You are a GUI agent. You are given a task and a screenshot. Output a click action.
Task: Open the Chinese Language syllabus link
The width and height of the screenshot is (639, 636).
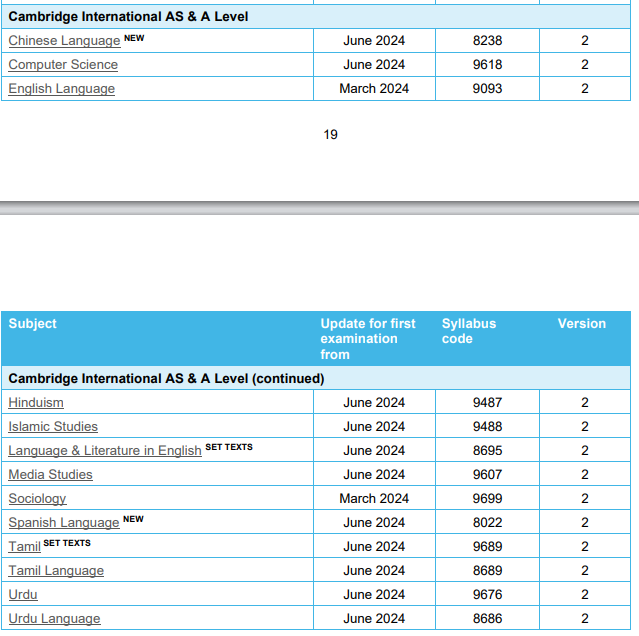[64, 41]
